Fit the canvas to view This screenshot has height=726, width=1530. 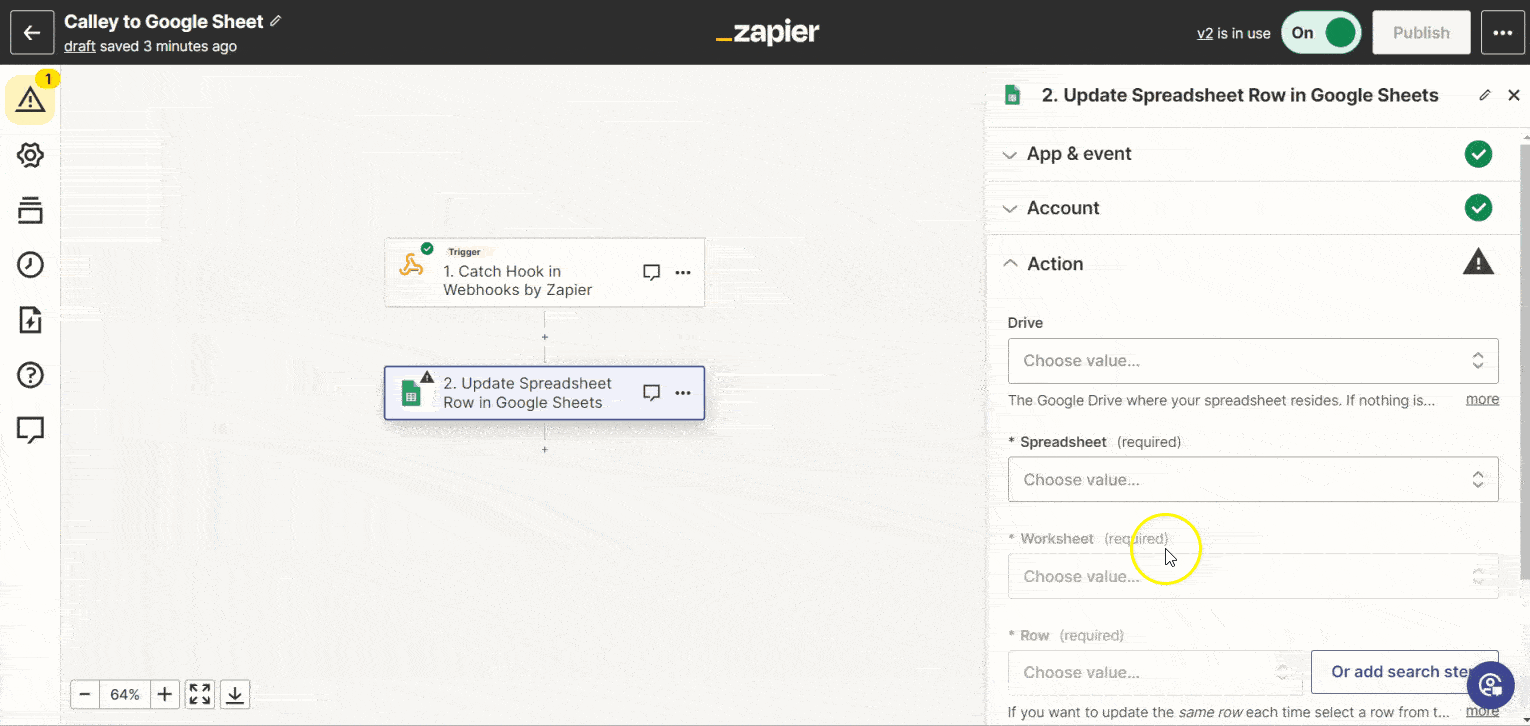tap(200, 694)
